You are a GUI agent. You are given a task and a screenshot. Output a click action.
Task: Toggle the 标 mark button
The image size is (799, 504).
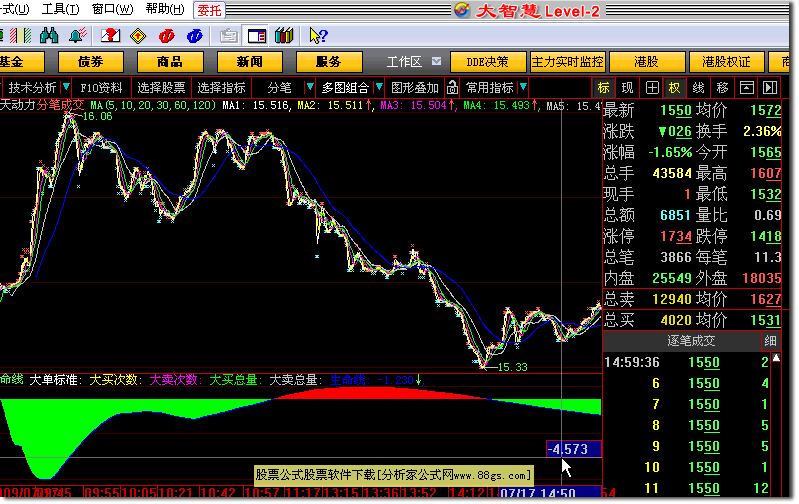click(603, 88)
